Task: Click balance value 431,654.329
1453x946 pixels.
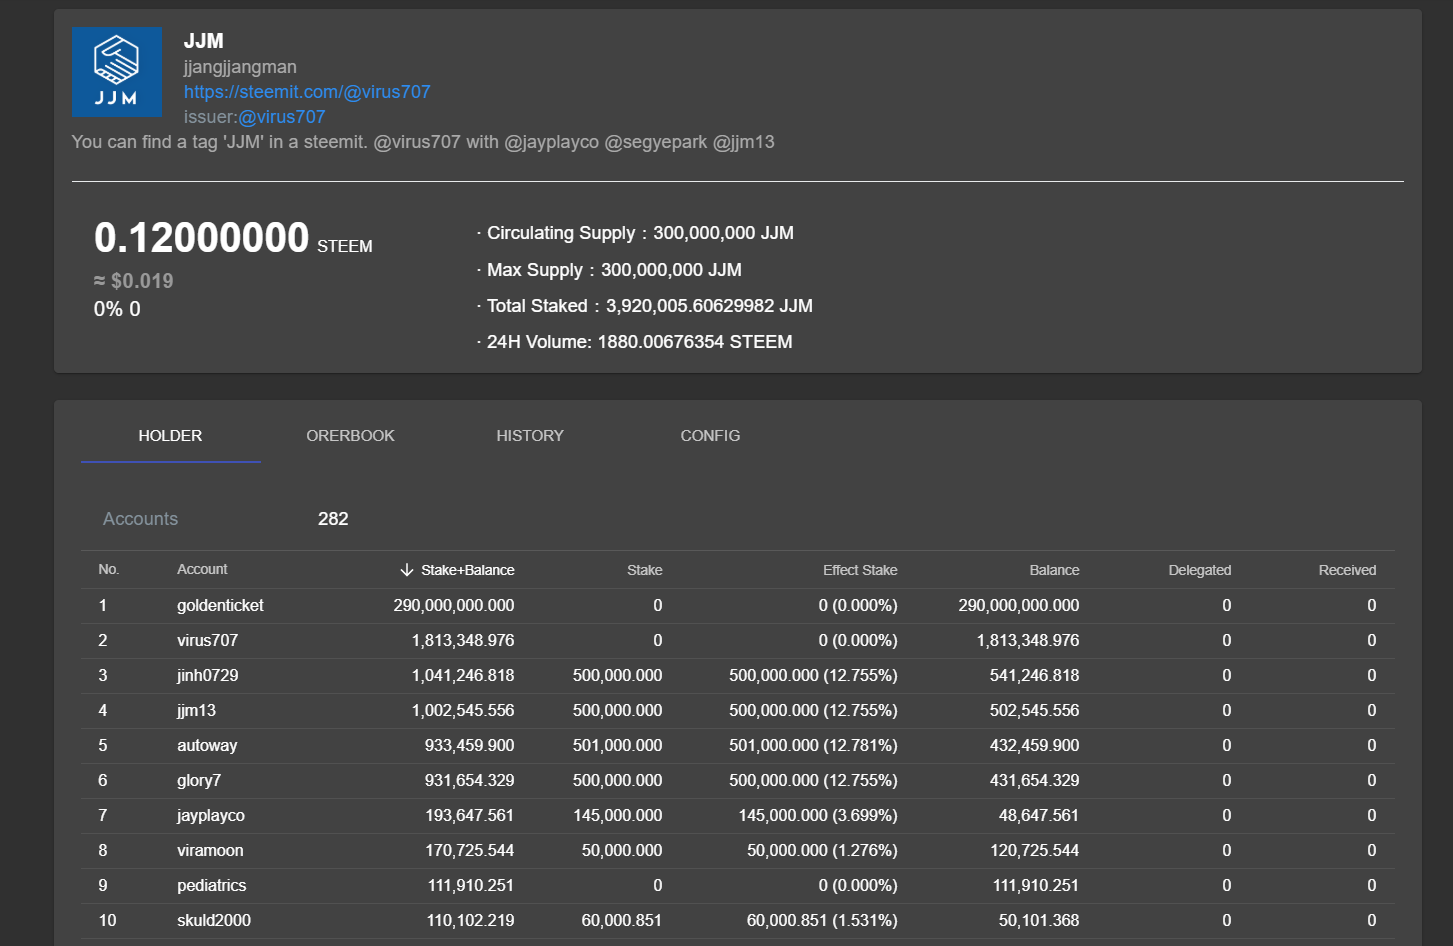Action: [x=1034, y=781]
